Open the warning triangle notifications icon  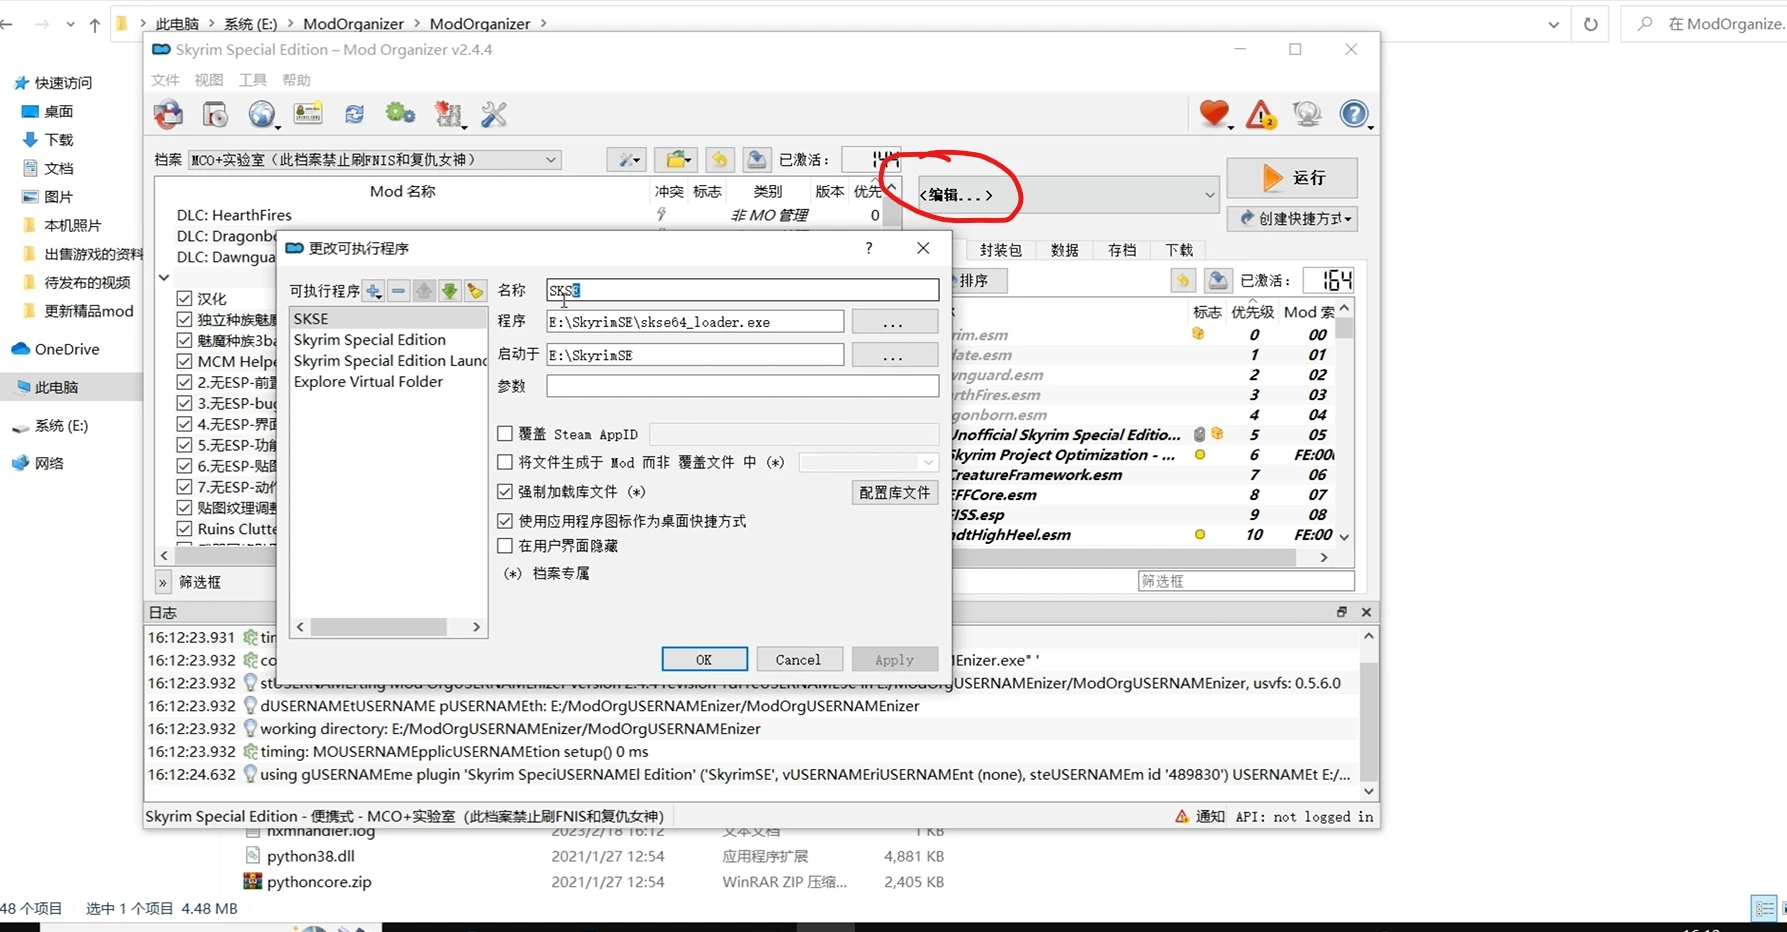(1261, 114)
